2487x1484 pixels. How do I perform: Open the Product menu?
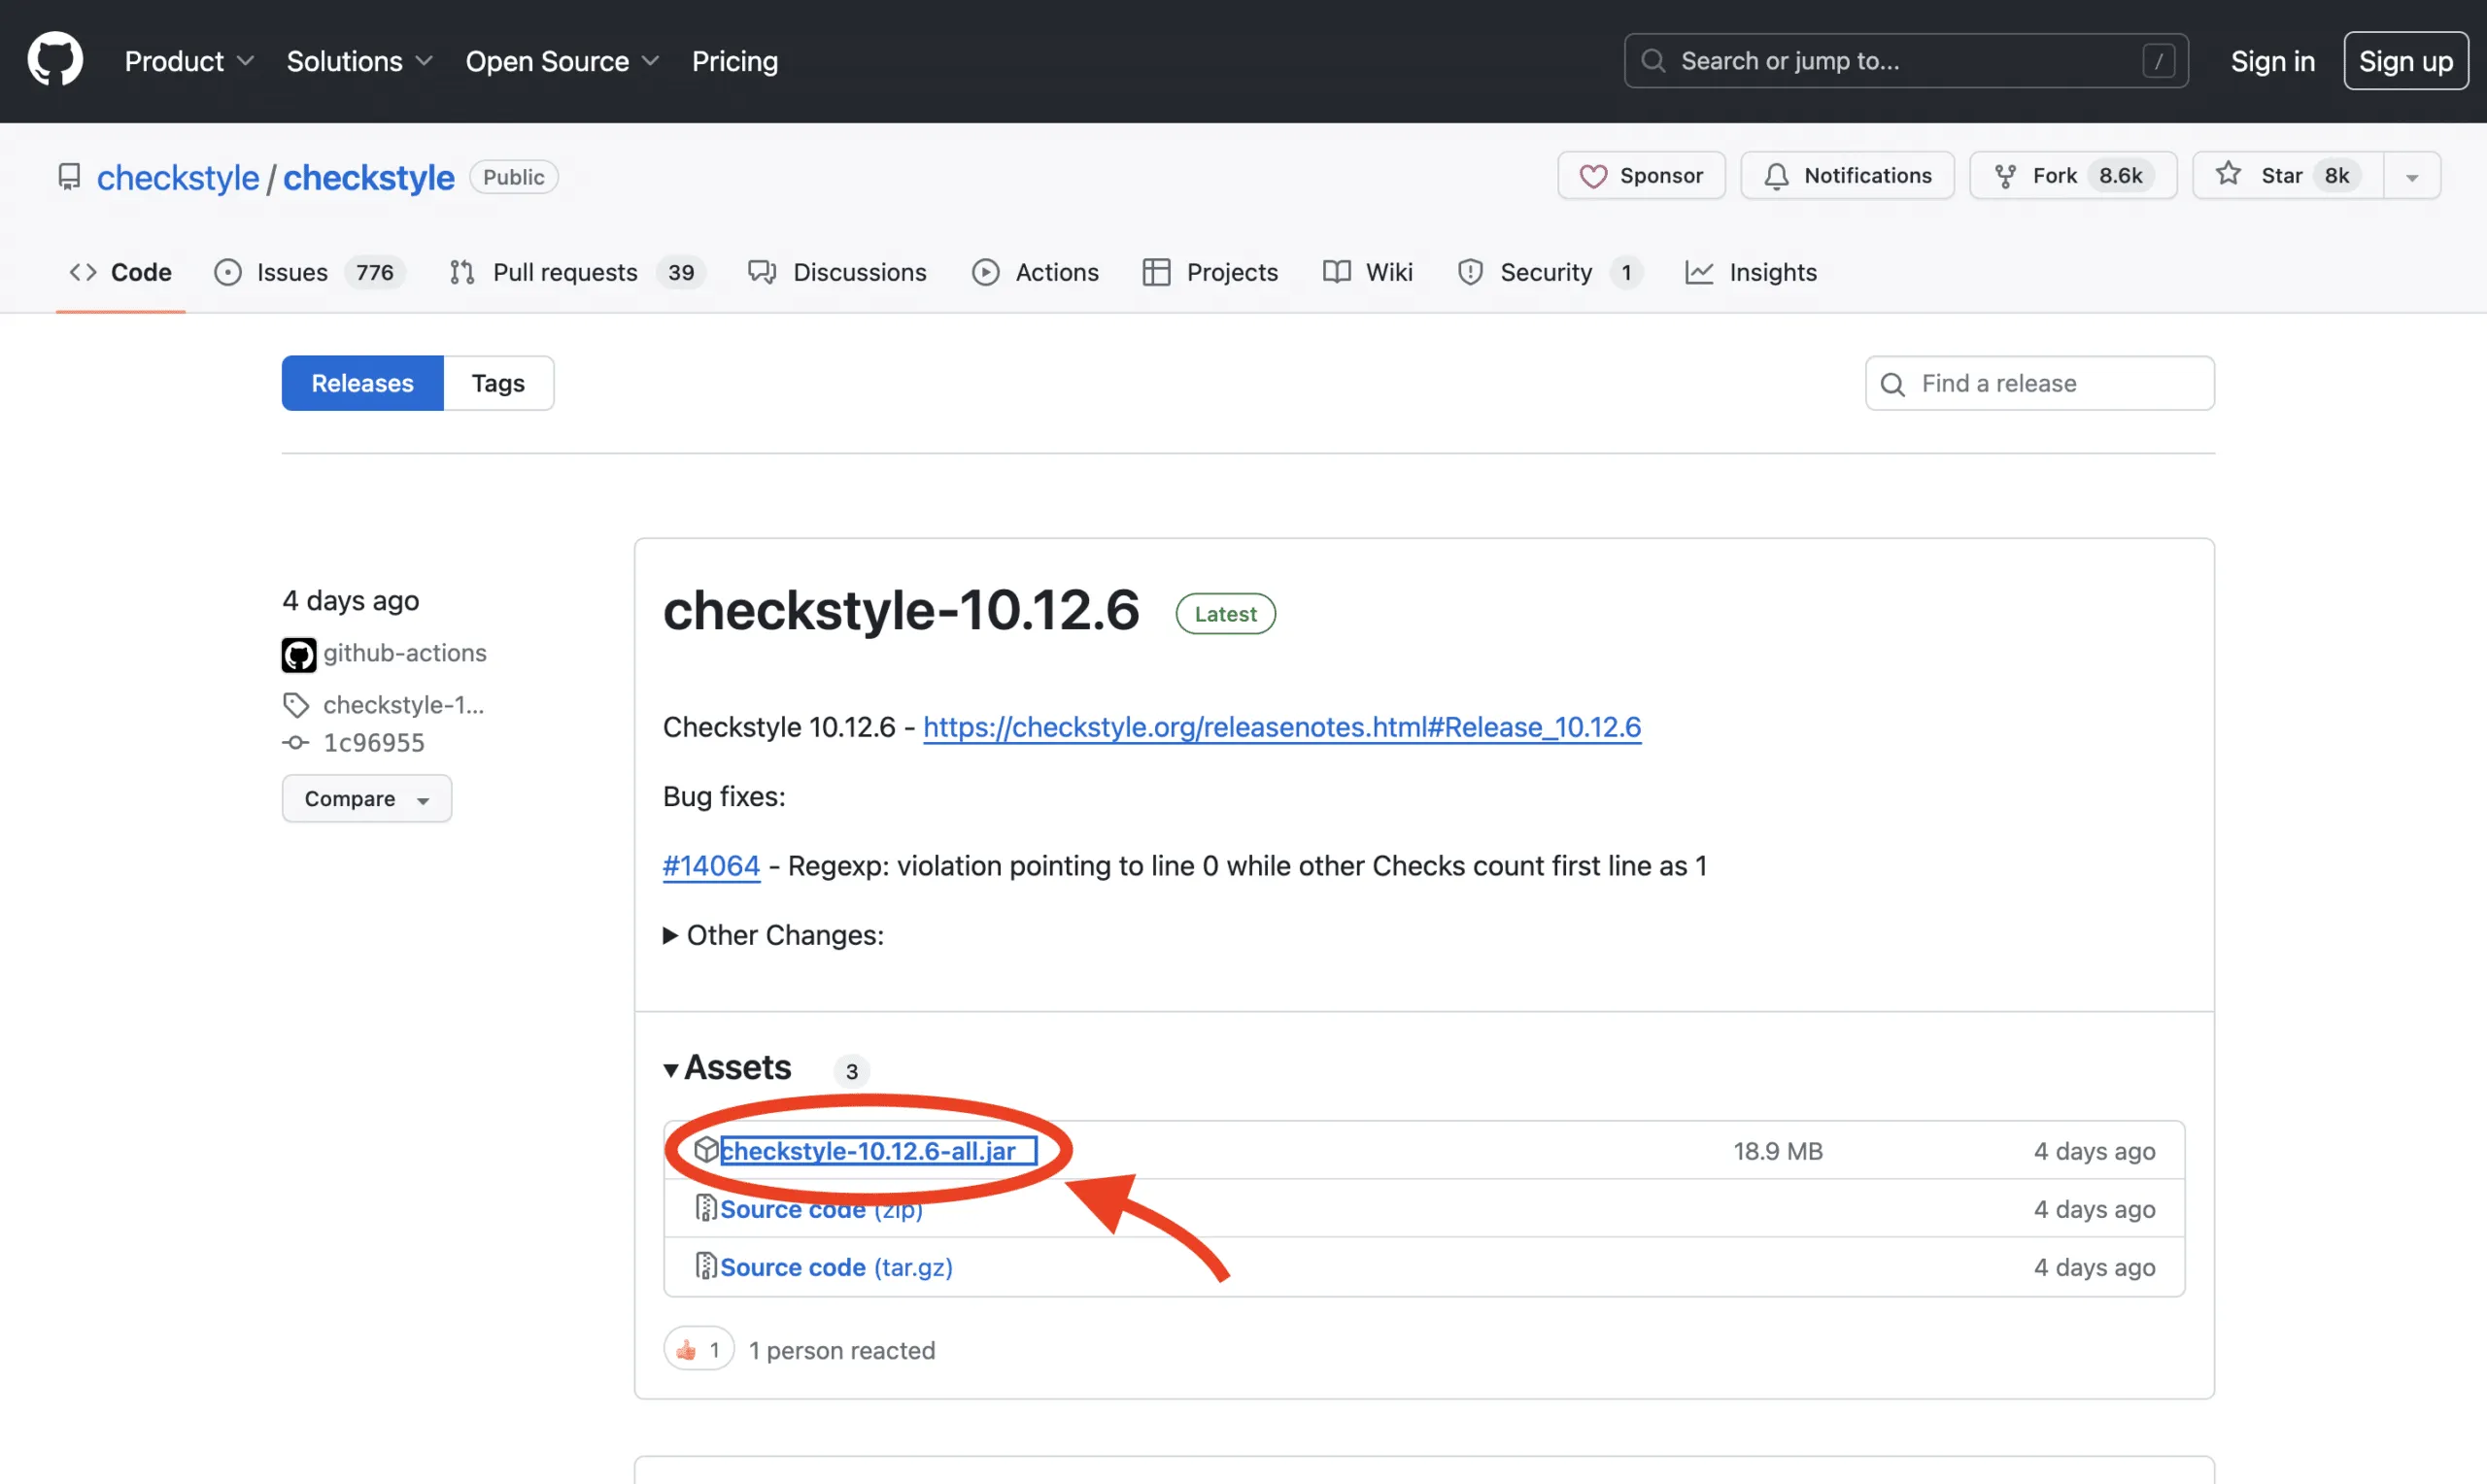(x=189, y=61)
